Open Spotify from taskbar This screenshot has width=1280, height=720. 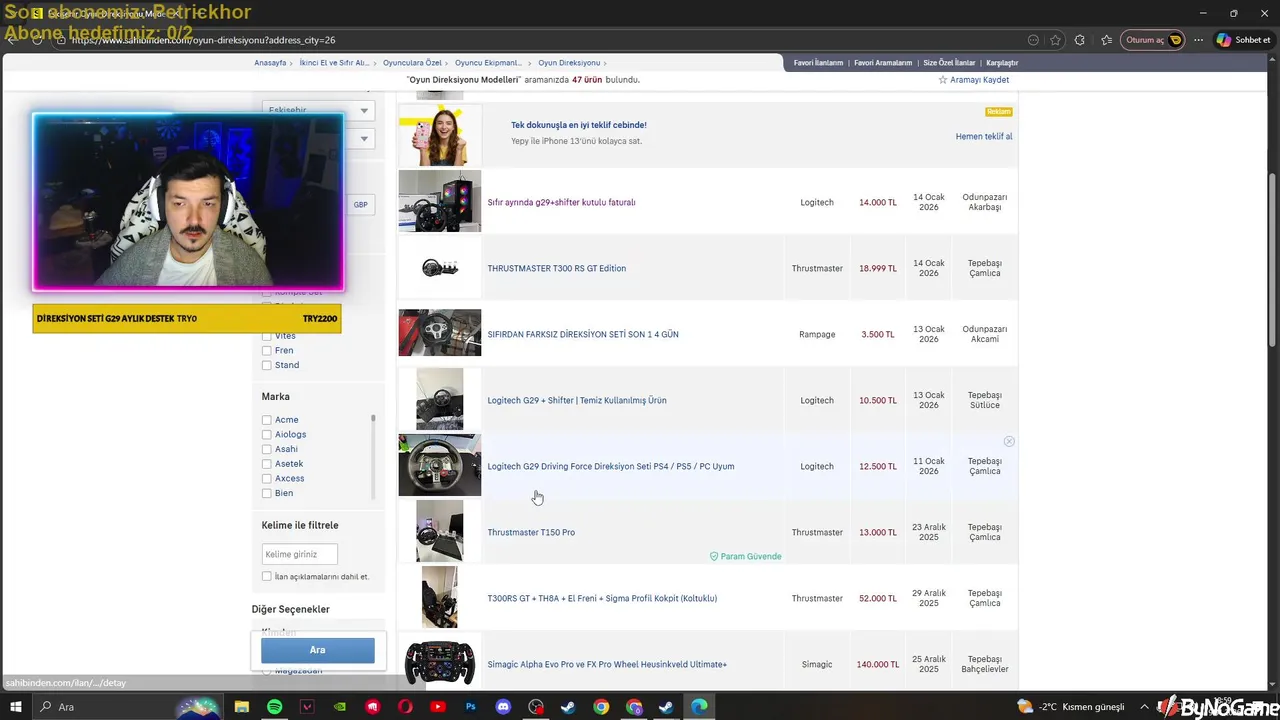pyautogui.click(x=274, y=707)
